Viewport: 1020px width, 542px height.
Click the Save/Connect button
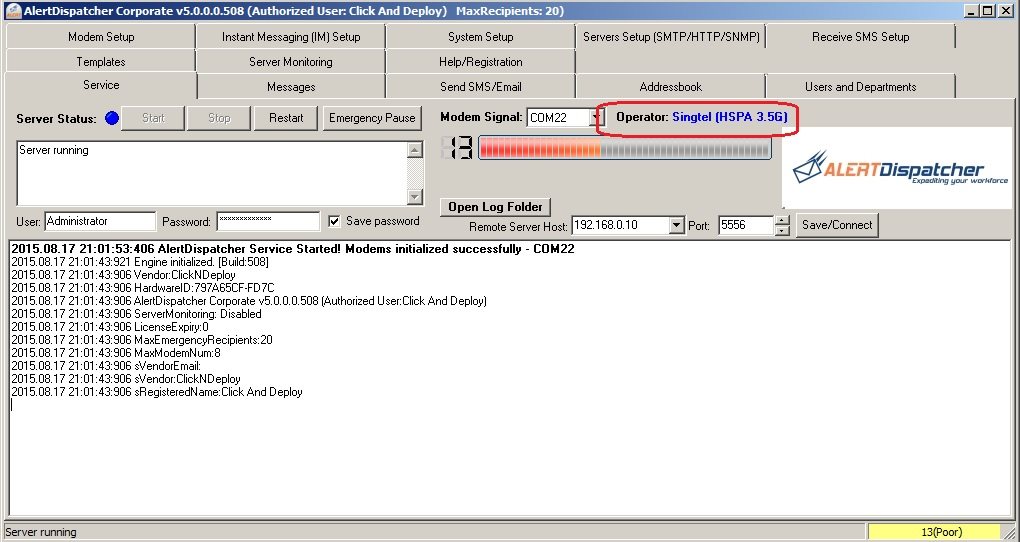(x=837, y=225)
